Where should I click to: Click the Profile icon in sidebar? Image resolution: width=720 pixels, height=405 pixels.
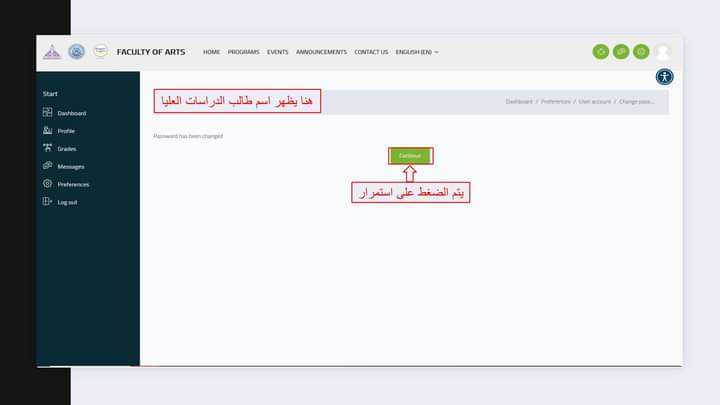(47, 131)
